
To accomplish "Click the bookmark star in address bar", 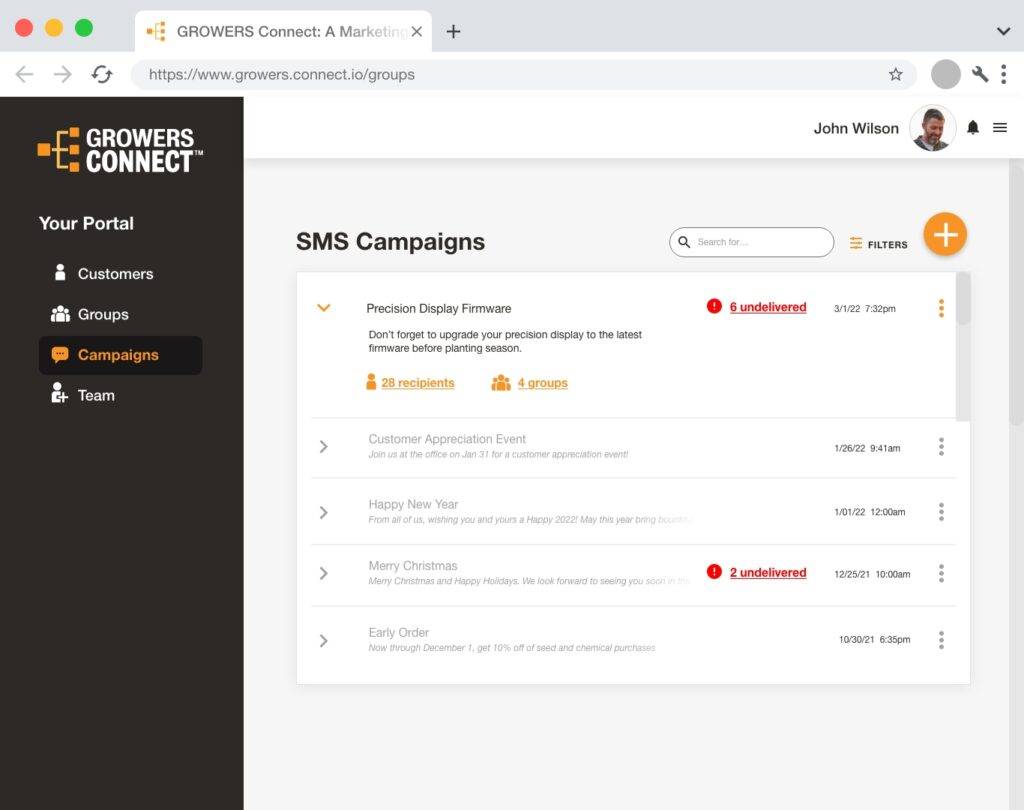I will point(895,75).
